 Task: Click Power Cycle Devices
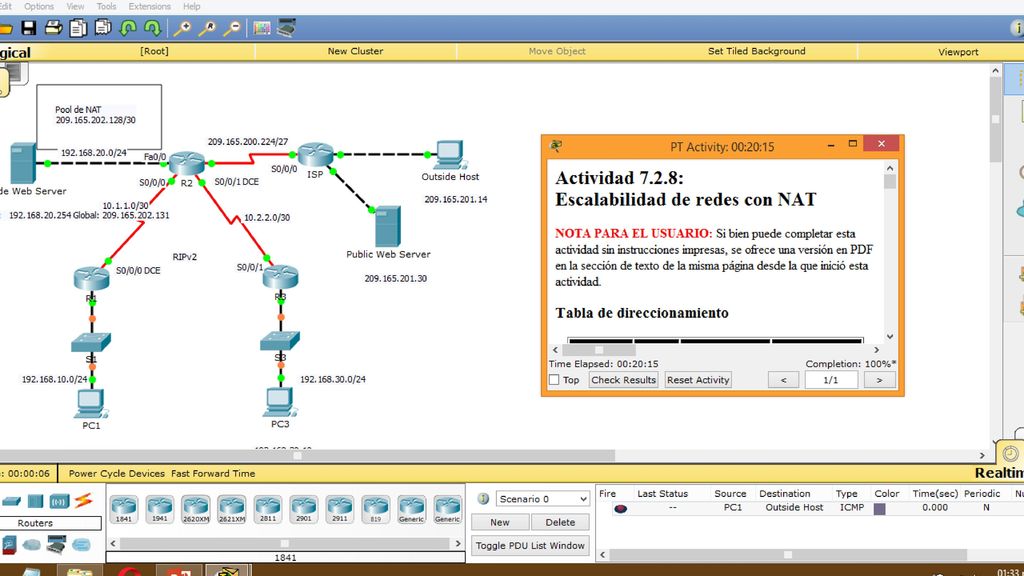click(x=116, y=473)
